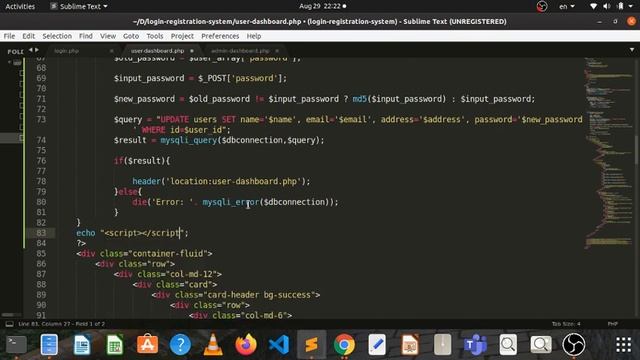Image resolution: width=640 pixels, height=360 pixels.
Task: Click the red tray indicator in top bar
Action: click(542, 6)
